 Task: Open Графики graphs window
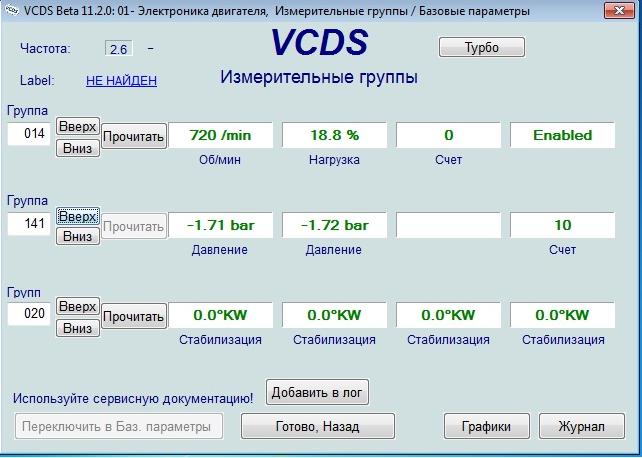click(486, 426)
